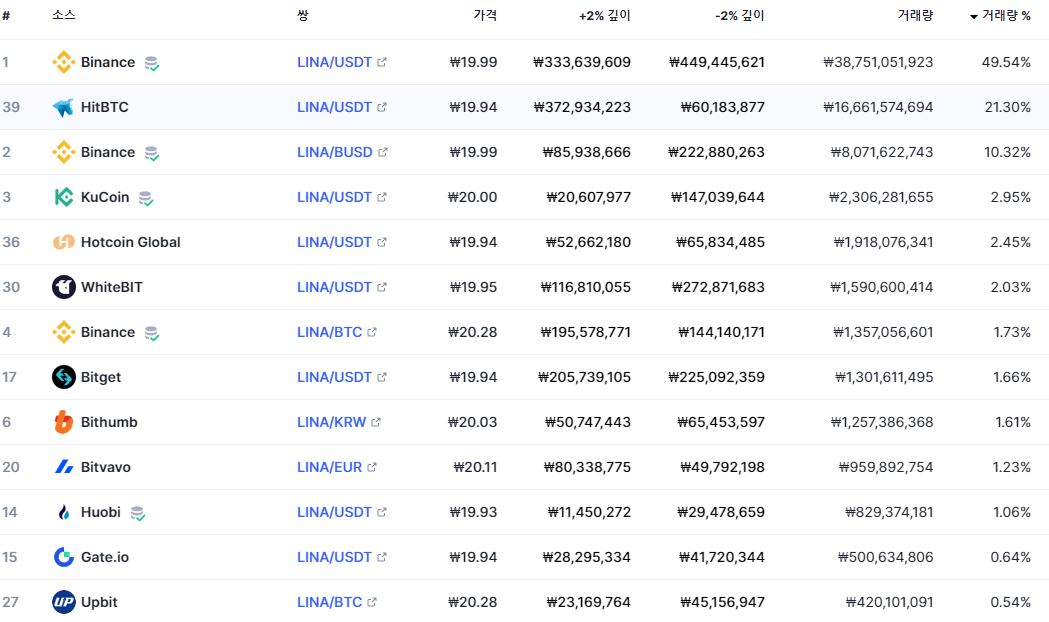Click the +2% depth value ₩205,739,105
The image size is (1049, 622).
(585, 377)
